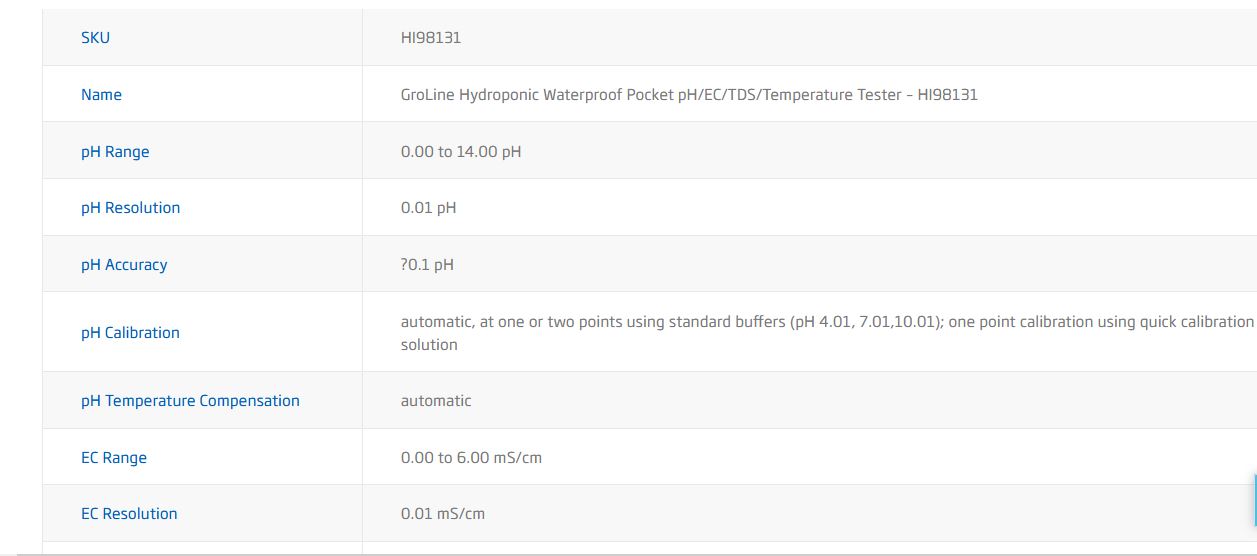Select the 0.00 to 14.00 pH value

(x=461, y=152)
